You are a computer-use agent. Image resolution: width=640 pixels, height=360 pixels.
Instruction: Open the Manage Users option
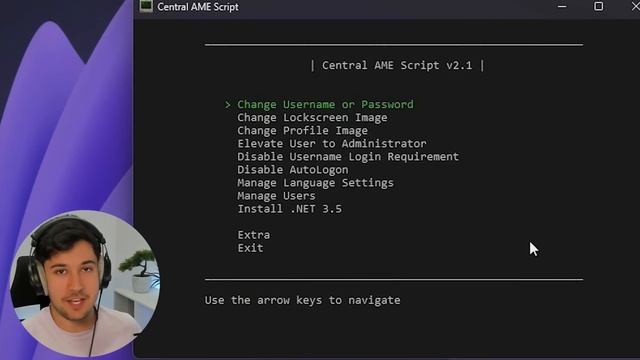(x=276, y=196)
